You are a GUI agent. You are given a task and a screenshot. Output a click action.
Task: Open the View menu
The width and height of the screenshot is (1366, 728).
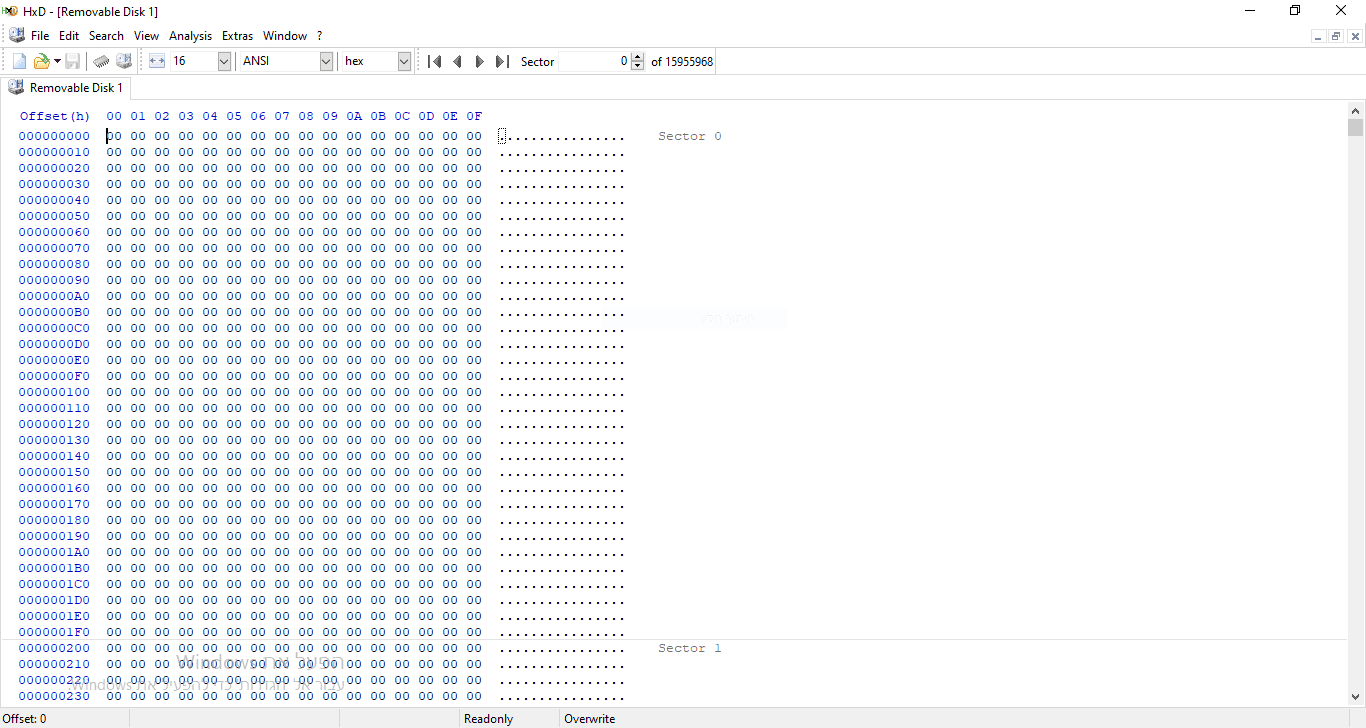(146, 35)
